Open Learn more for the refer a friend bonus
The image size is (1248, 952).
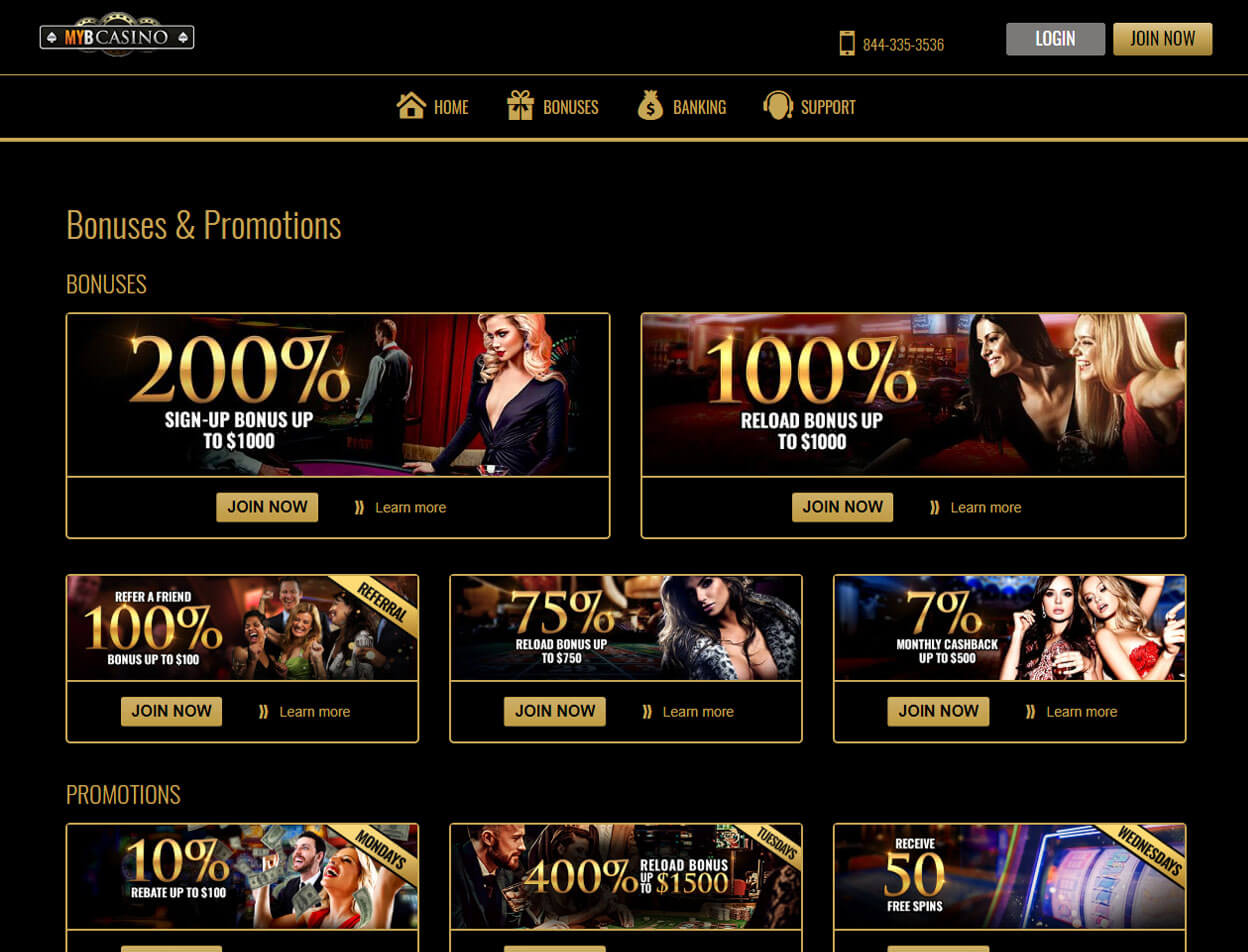pyautogui.click(x=314, y=712)
